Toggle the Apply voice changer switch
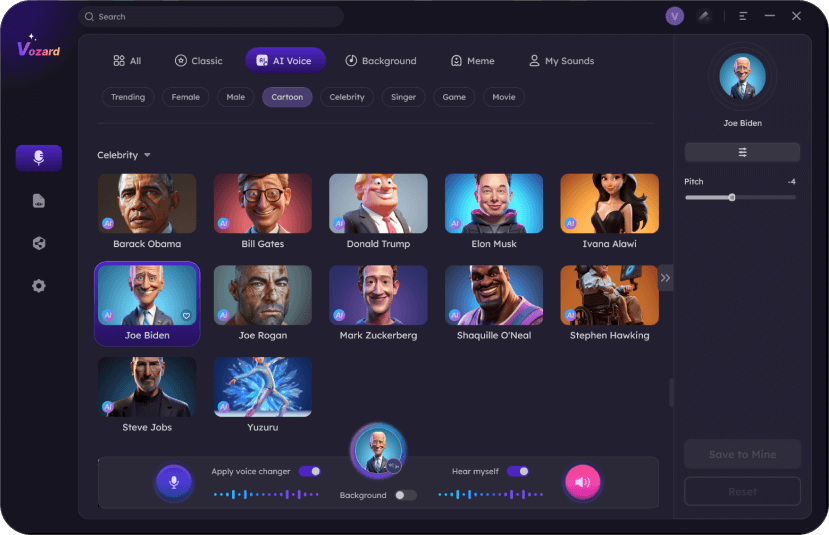The image size is (829, 535). click(309, 471)
